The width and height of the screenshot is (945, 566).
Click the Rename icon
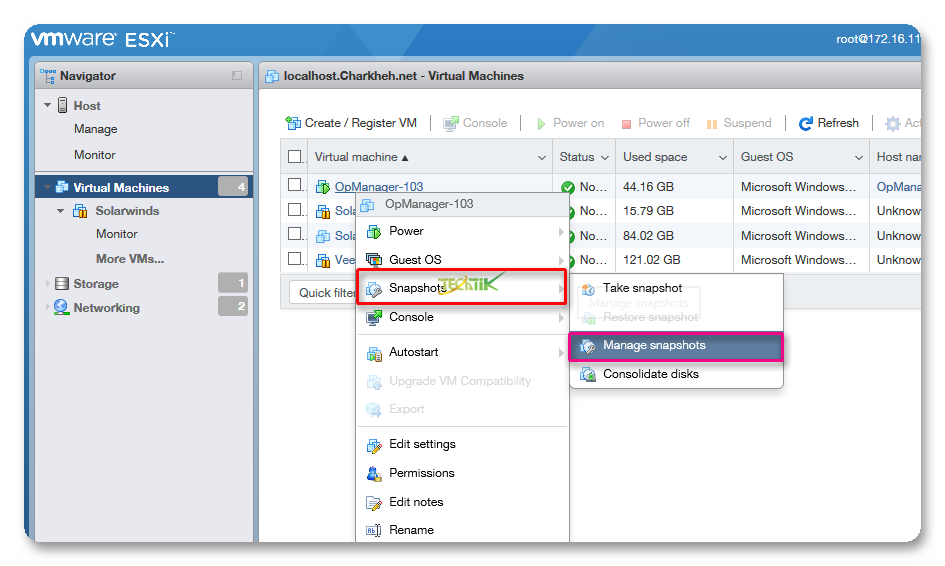[374, 530]
